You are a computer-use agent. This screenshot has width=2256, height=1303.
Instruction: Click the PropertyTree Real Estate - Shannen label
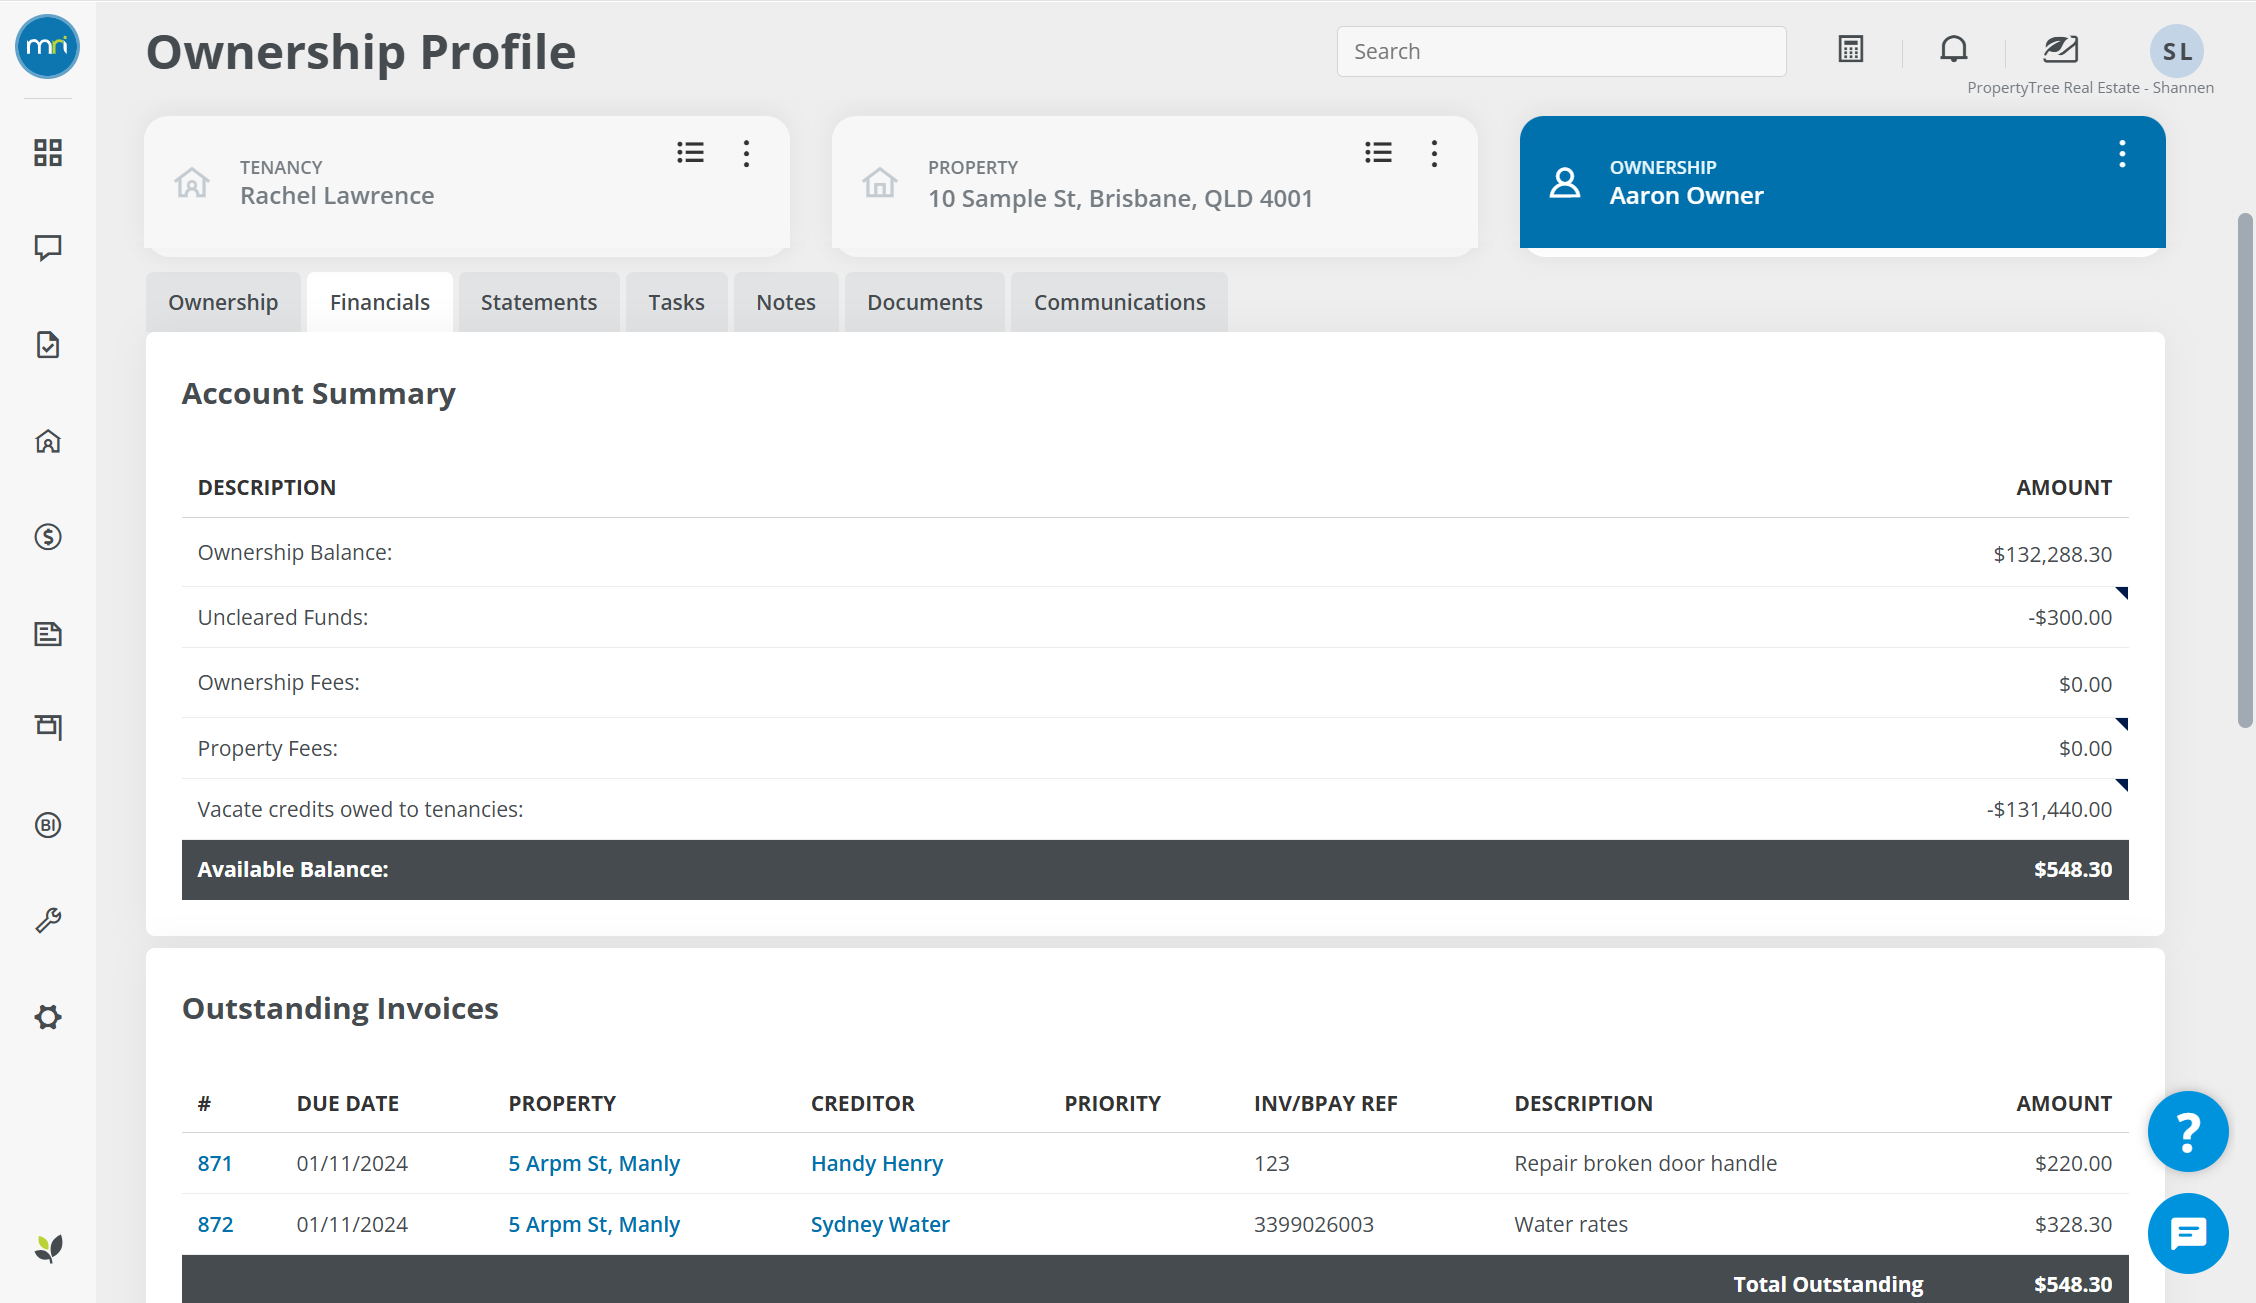[2090, 88]
